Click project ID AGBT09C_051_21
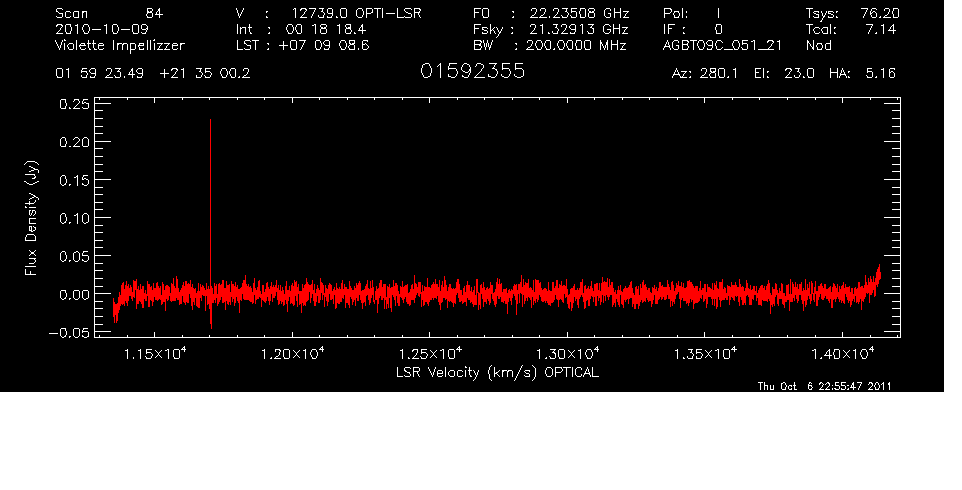 coord(722,45)
